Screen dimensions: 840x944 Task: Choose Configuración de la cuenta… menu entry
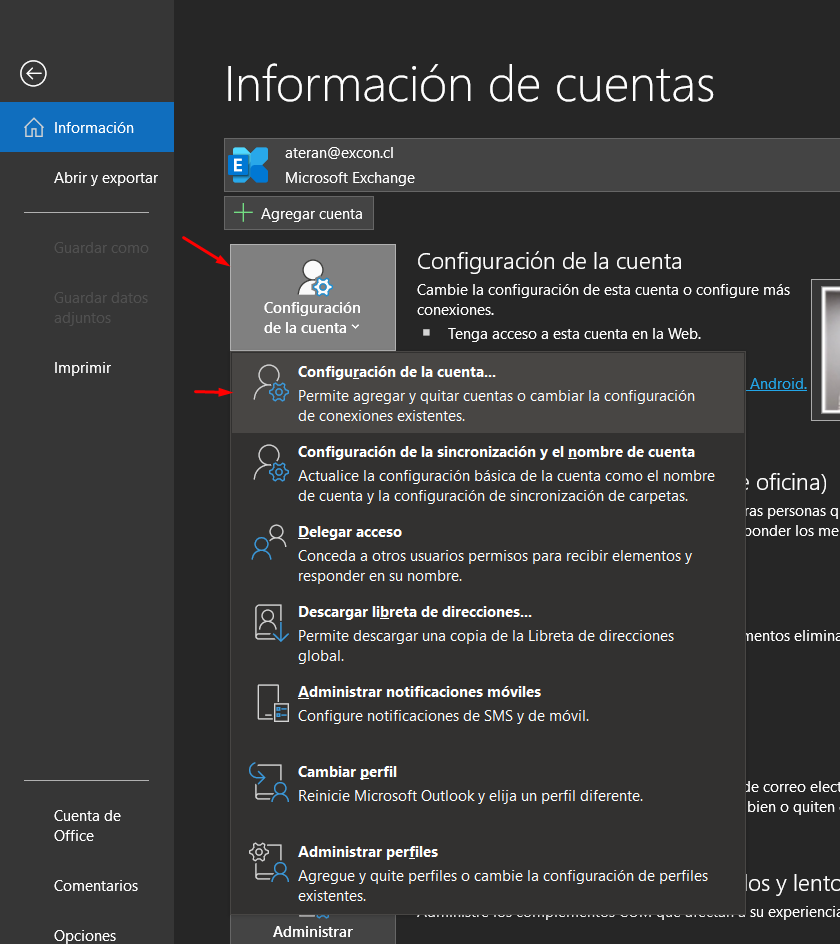pos(488,393)
